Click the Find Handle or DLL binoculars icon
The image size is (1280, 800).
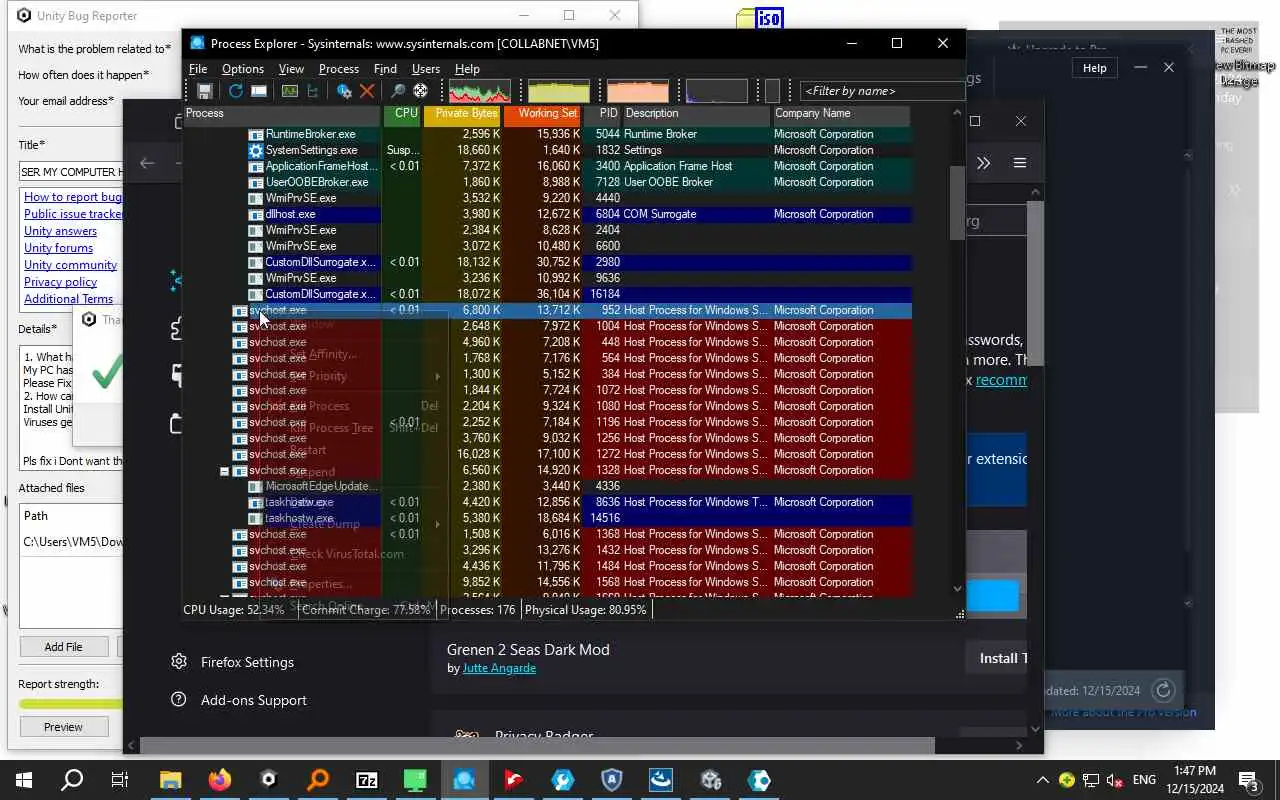(x=398, y=91)
